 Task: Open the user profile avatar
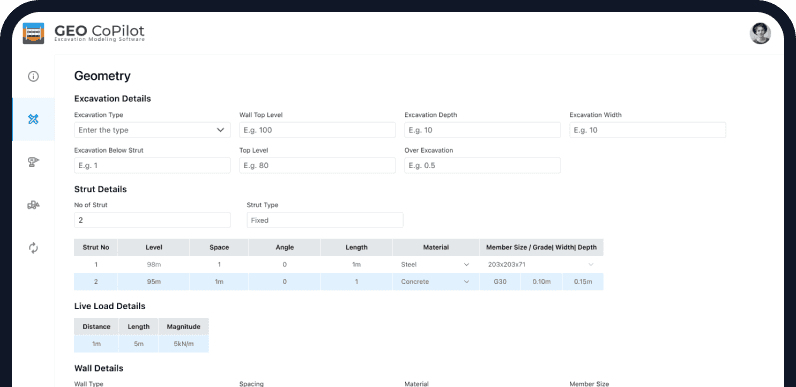(760, 34)
